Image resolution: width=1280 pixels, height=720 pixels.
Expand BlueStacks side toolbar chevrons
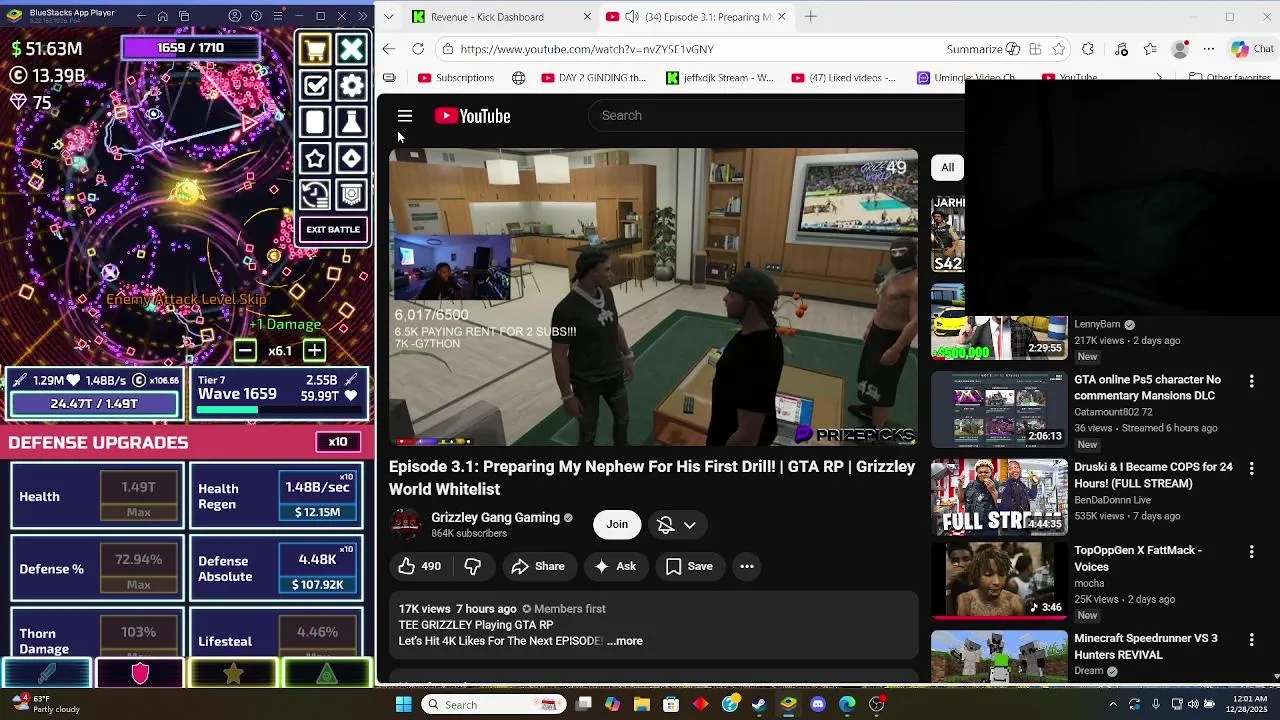[363, 16]
